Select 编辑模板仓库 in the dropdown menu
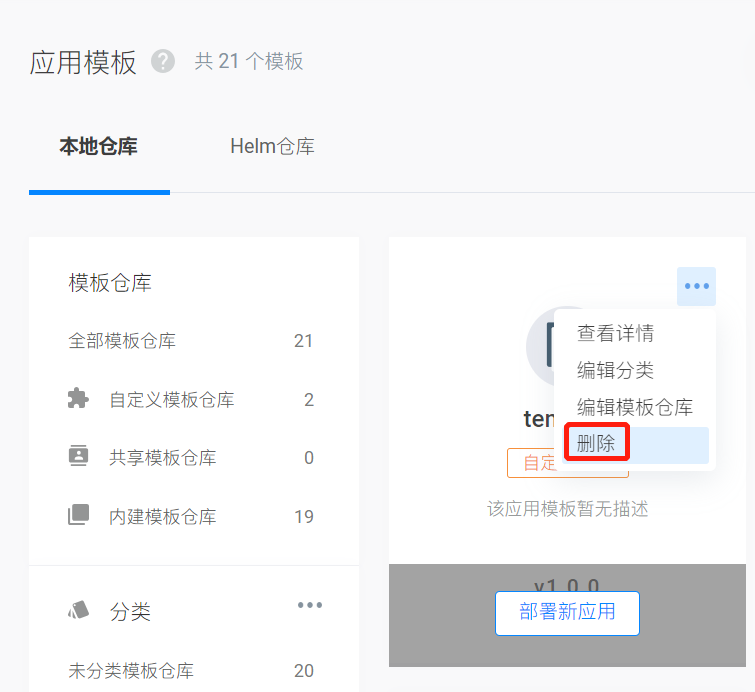The image size is (755, 692). coord(634,407)
